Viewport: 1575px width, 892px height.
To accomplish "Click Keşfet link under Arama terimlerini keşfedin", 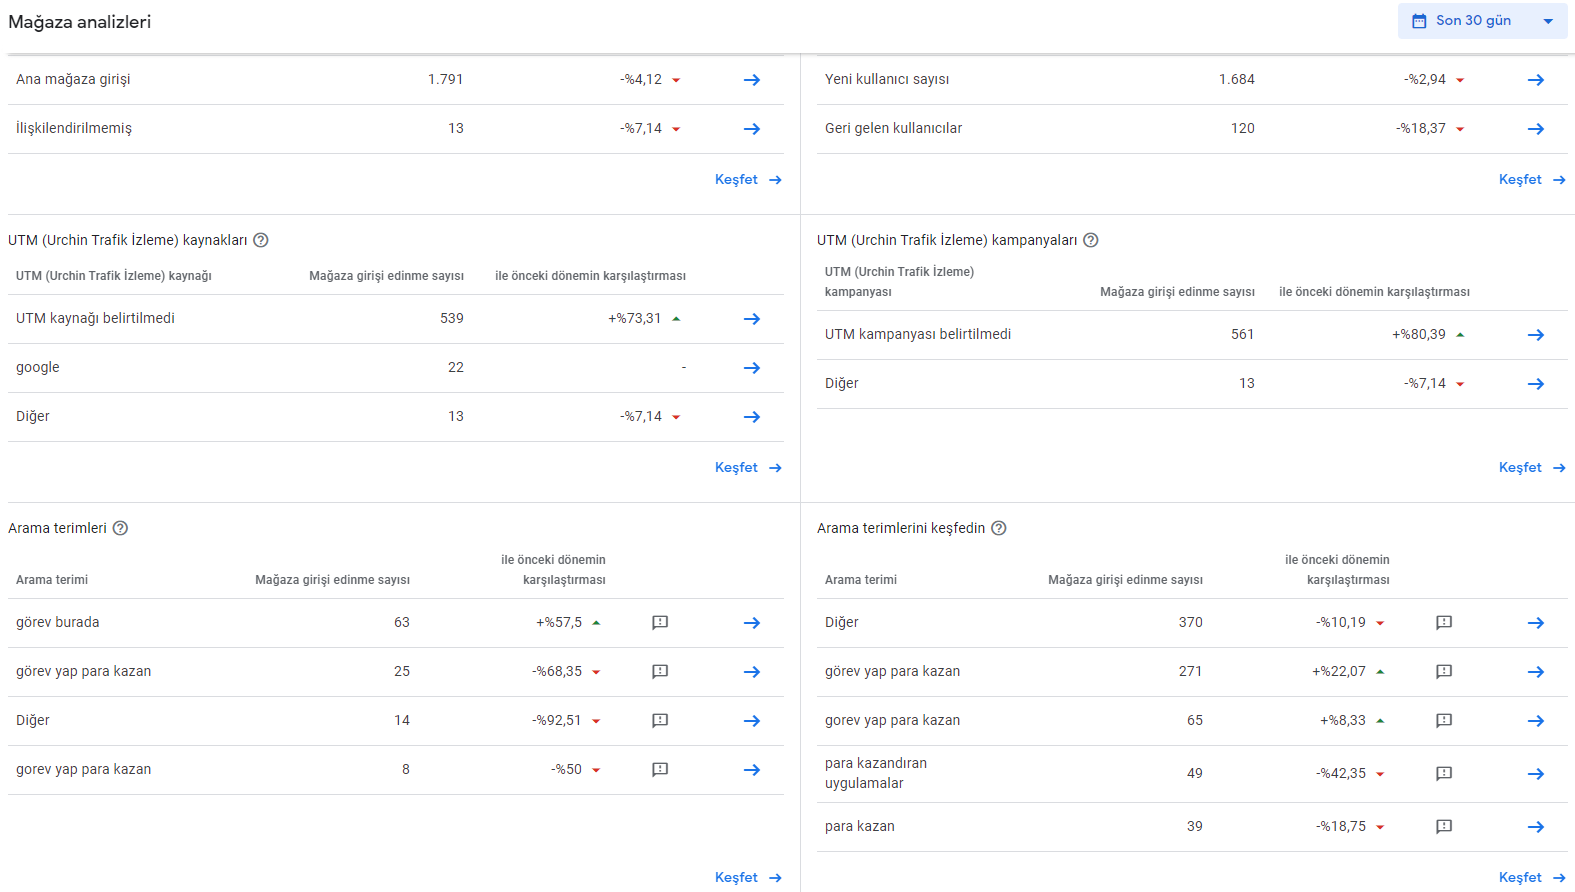I will [1532, 878].
